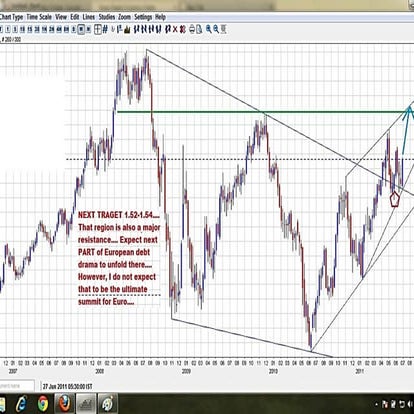Open the Settings menu
Viewport: 414px width, 414px height.
(143, 17)
